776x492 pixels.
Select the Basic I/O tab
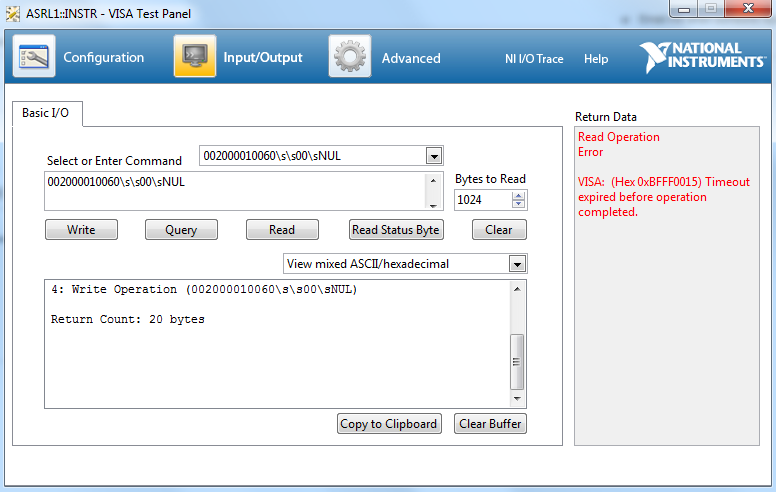(x=47, y=113)
